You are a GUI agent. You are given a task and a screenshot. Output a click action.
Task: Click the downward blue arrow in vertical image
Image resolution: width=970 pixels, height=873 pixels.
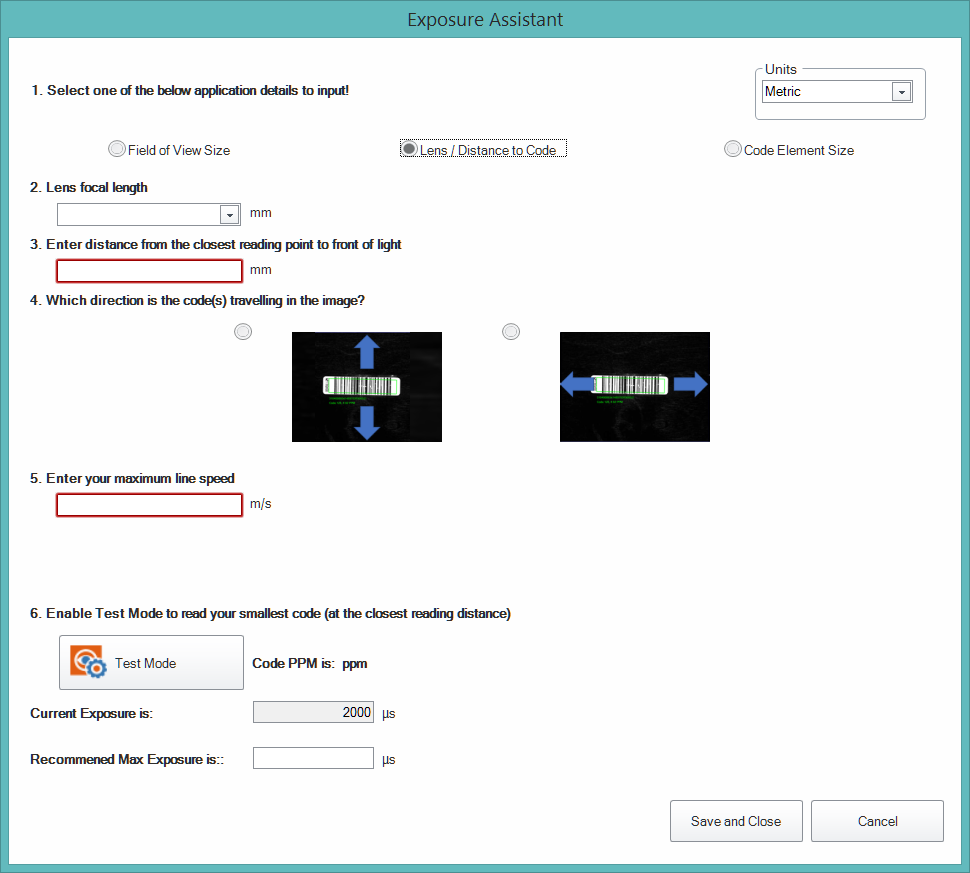pyautogui.click(x=367, y=421)
